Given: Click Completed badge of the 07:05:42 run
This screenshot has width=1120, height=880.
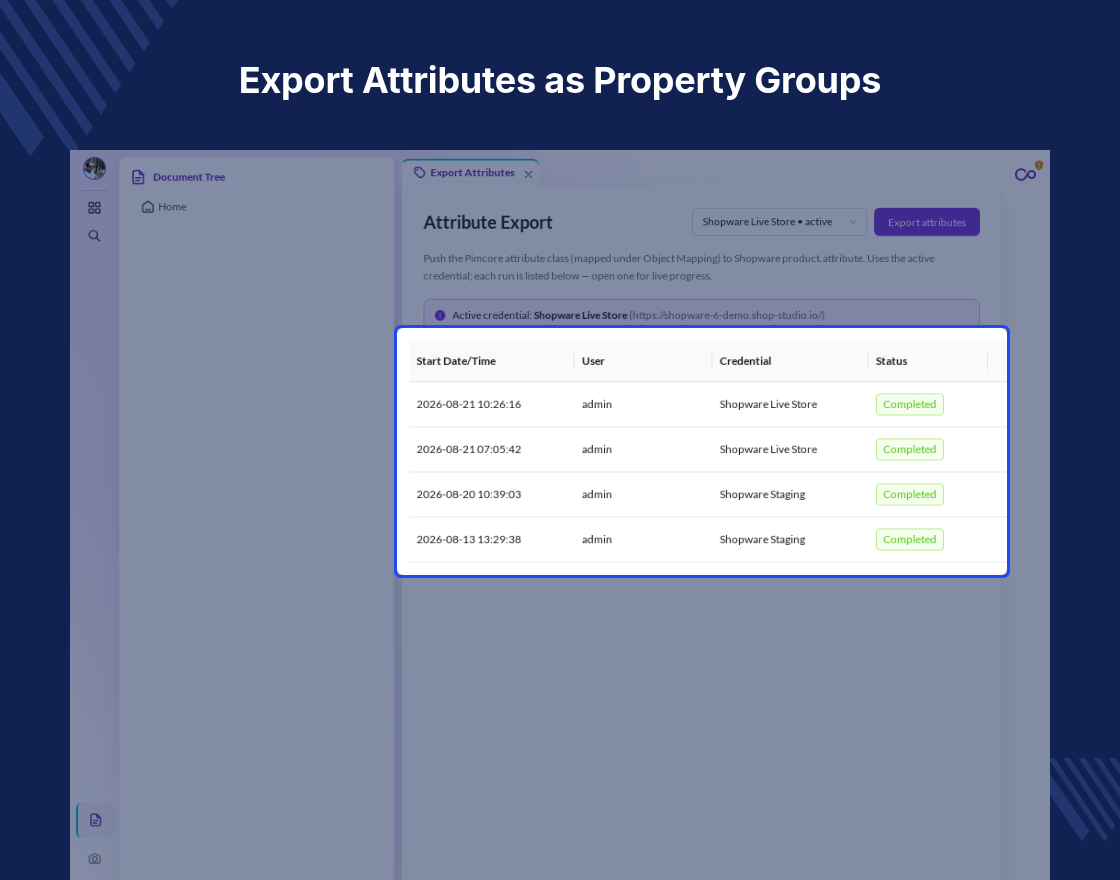Looking at the screenshot, I should [909, 449].
